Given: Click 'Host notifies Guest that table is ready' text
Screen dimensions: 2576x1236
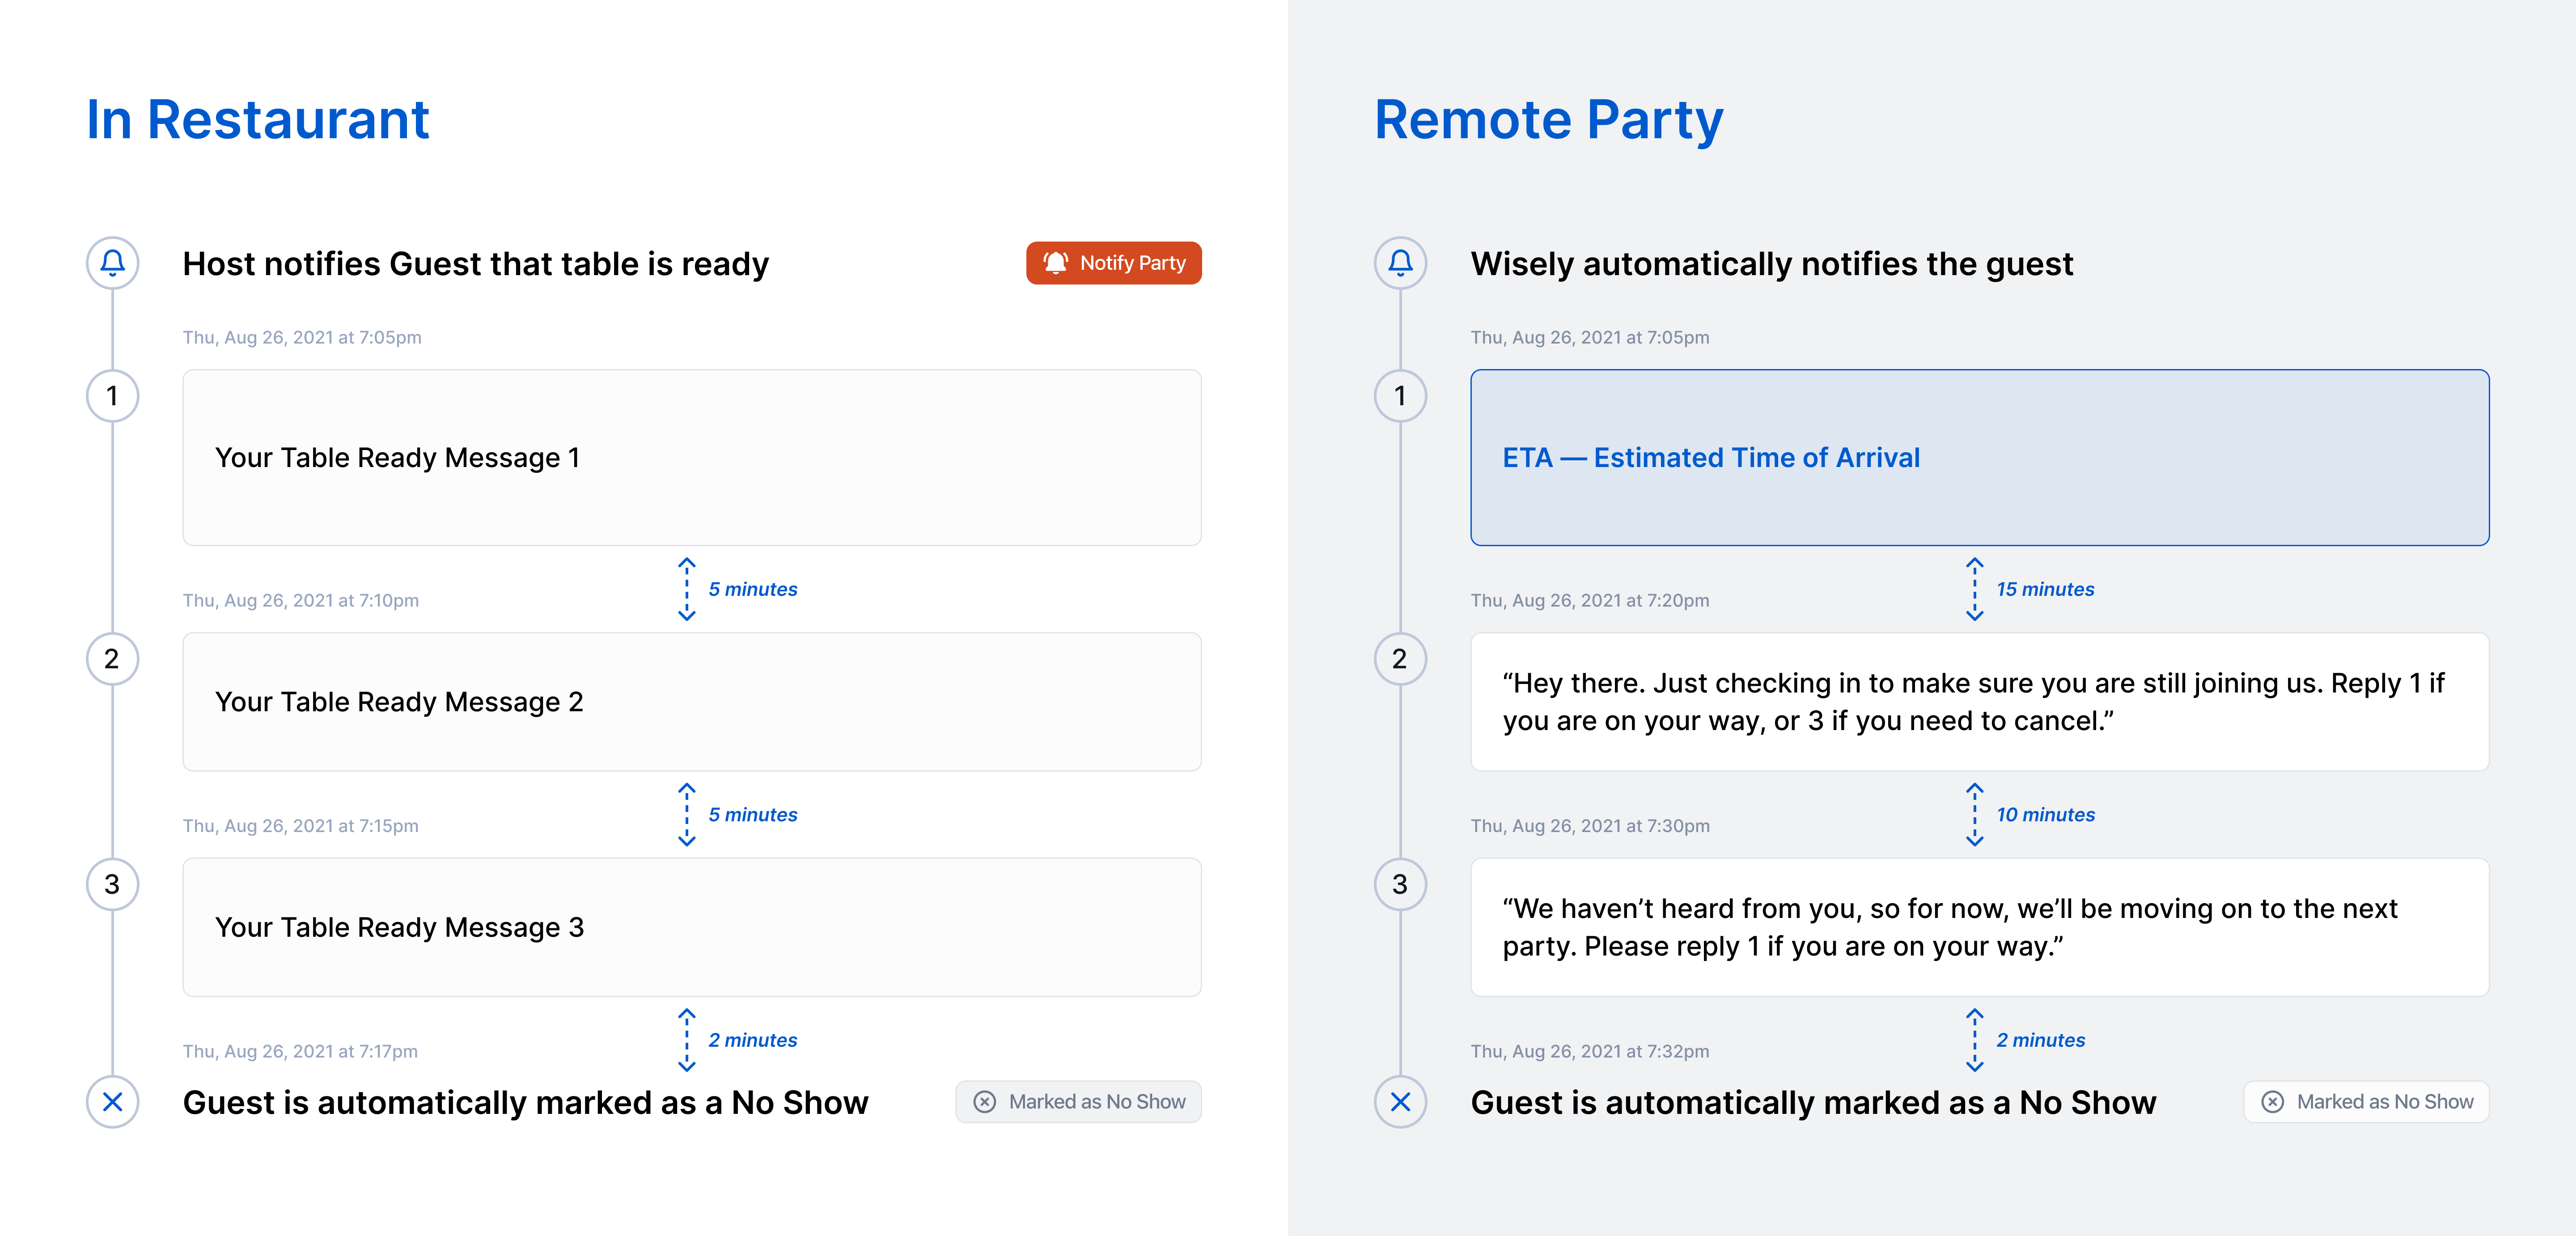Looking at the screenshot, I should [x=476, y=264].
